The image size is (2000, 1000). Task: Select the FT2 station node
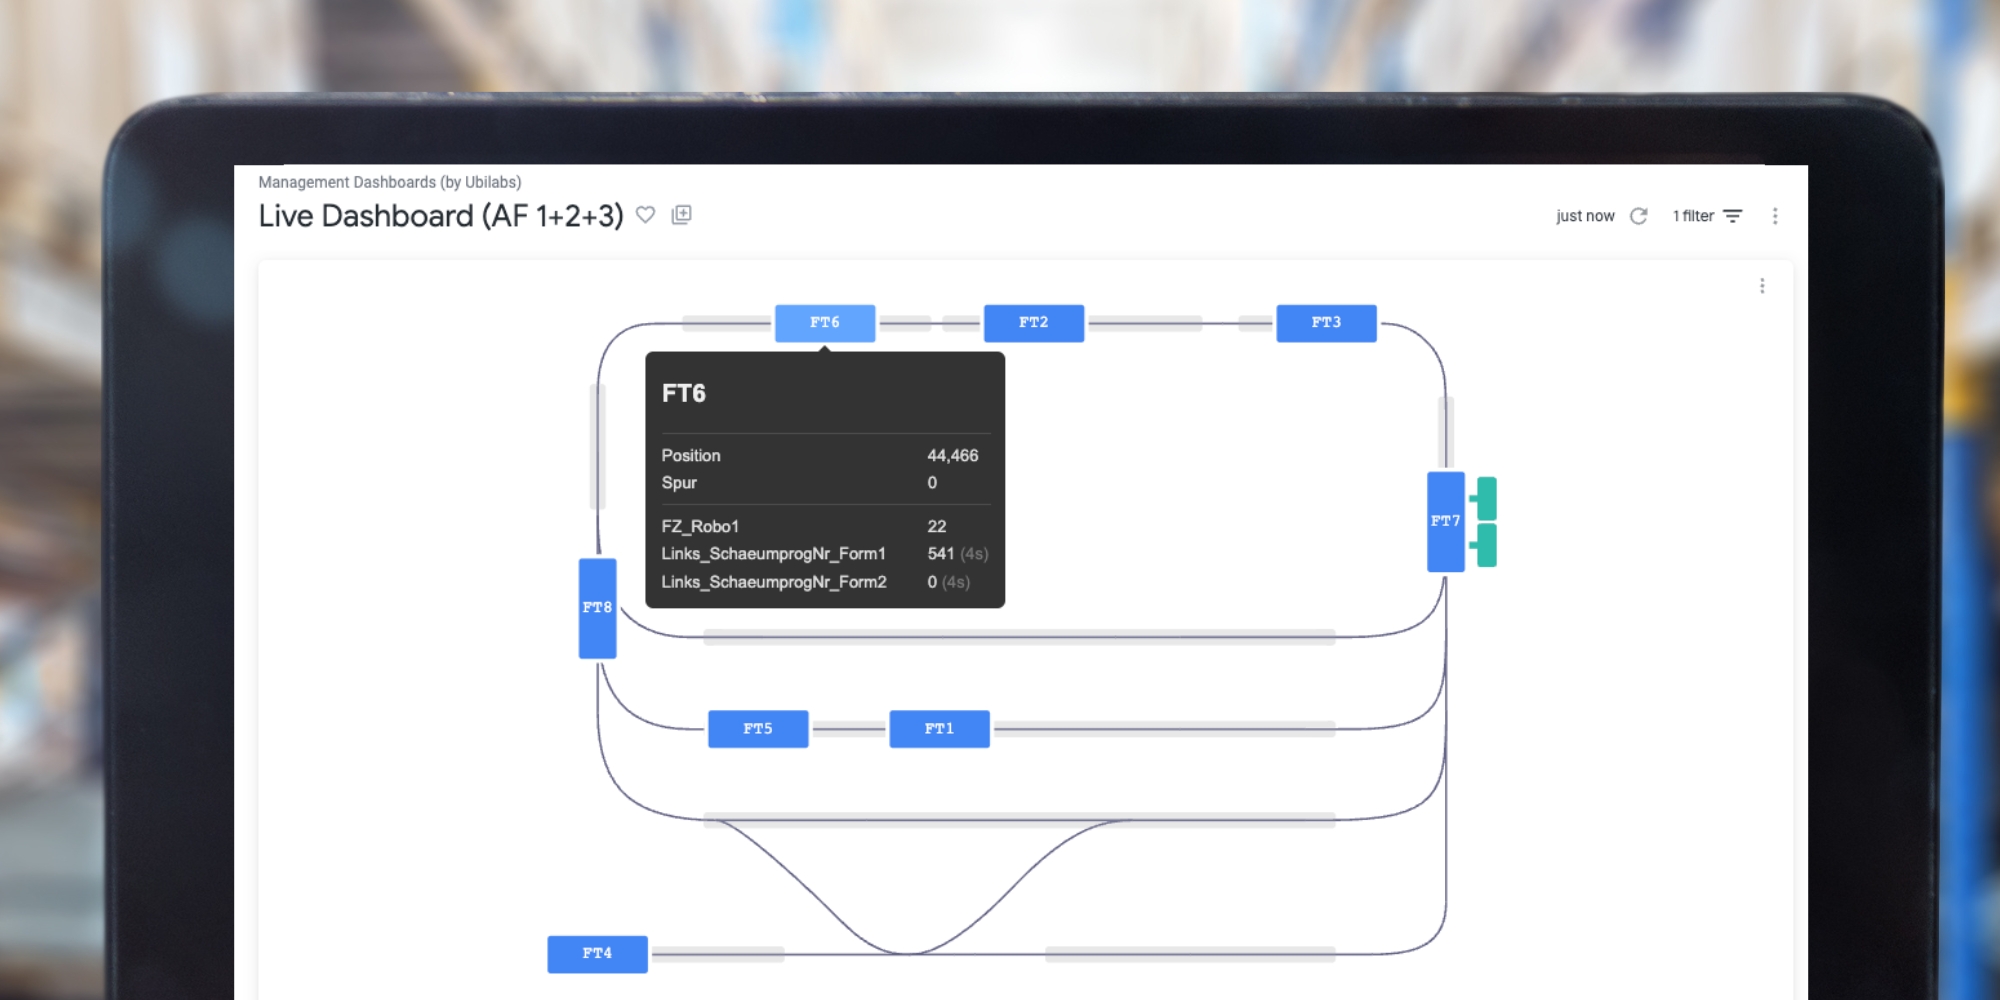click(x=1034, y=323)
